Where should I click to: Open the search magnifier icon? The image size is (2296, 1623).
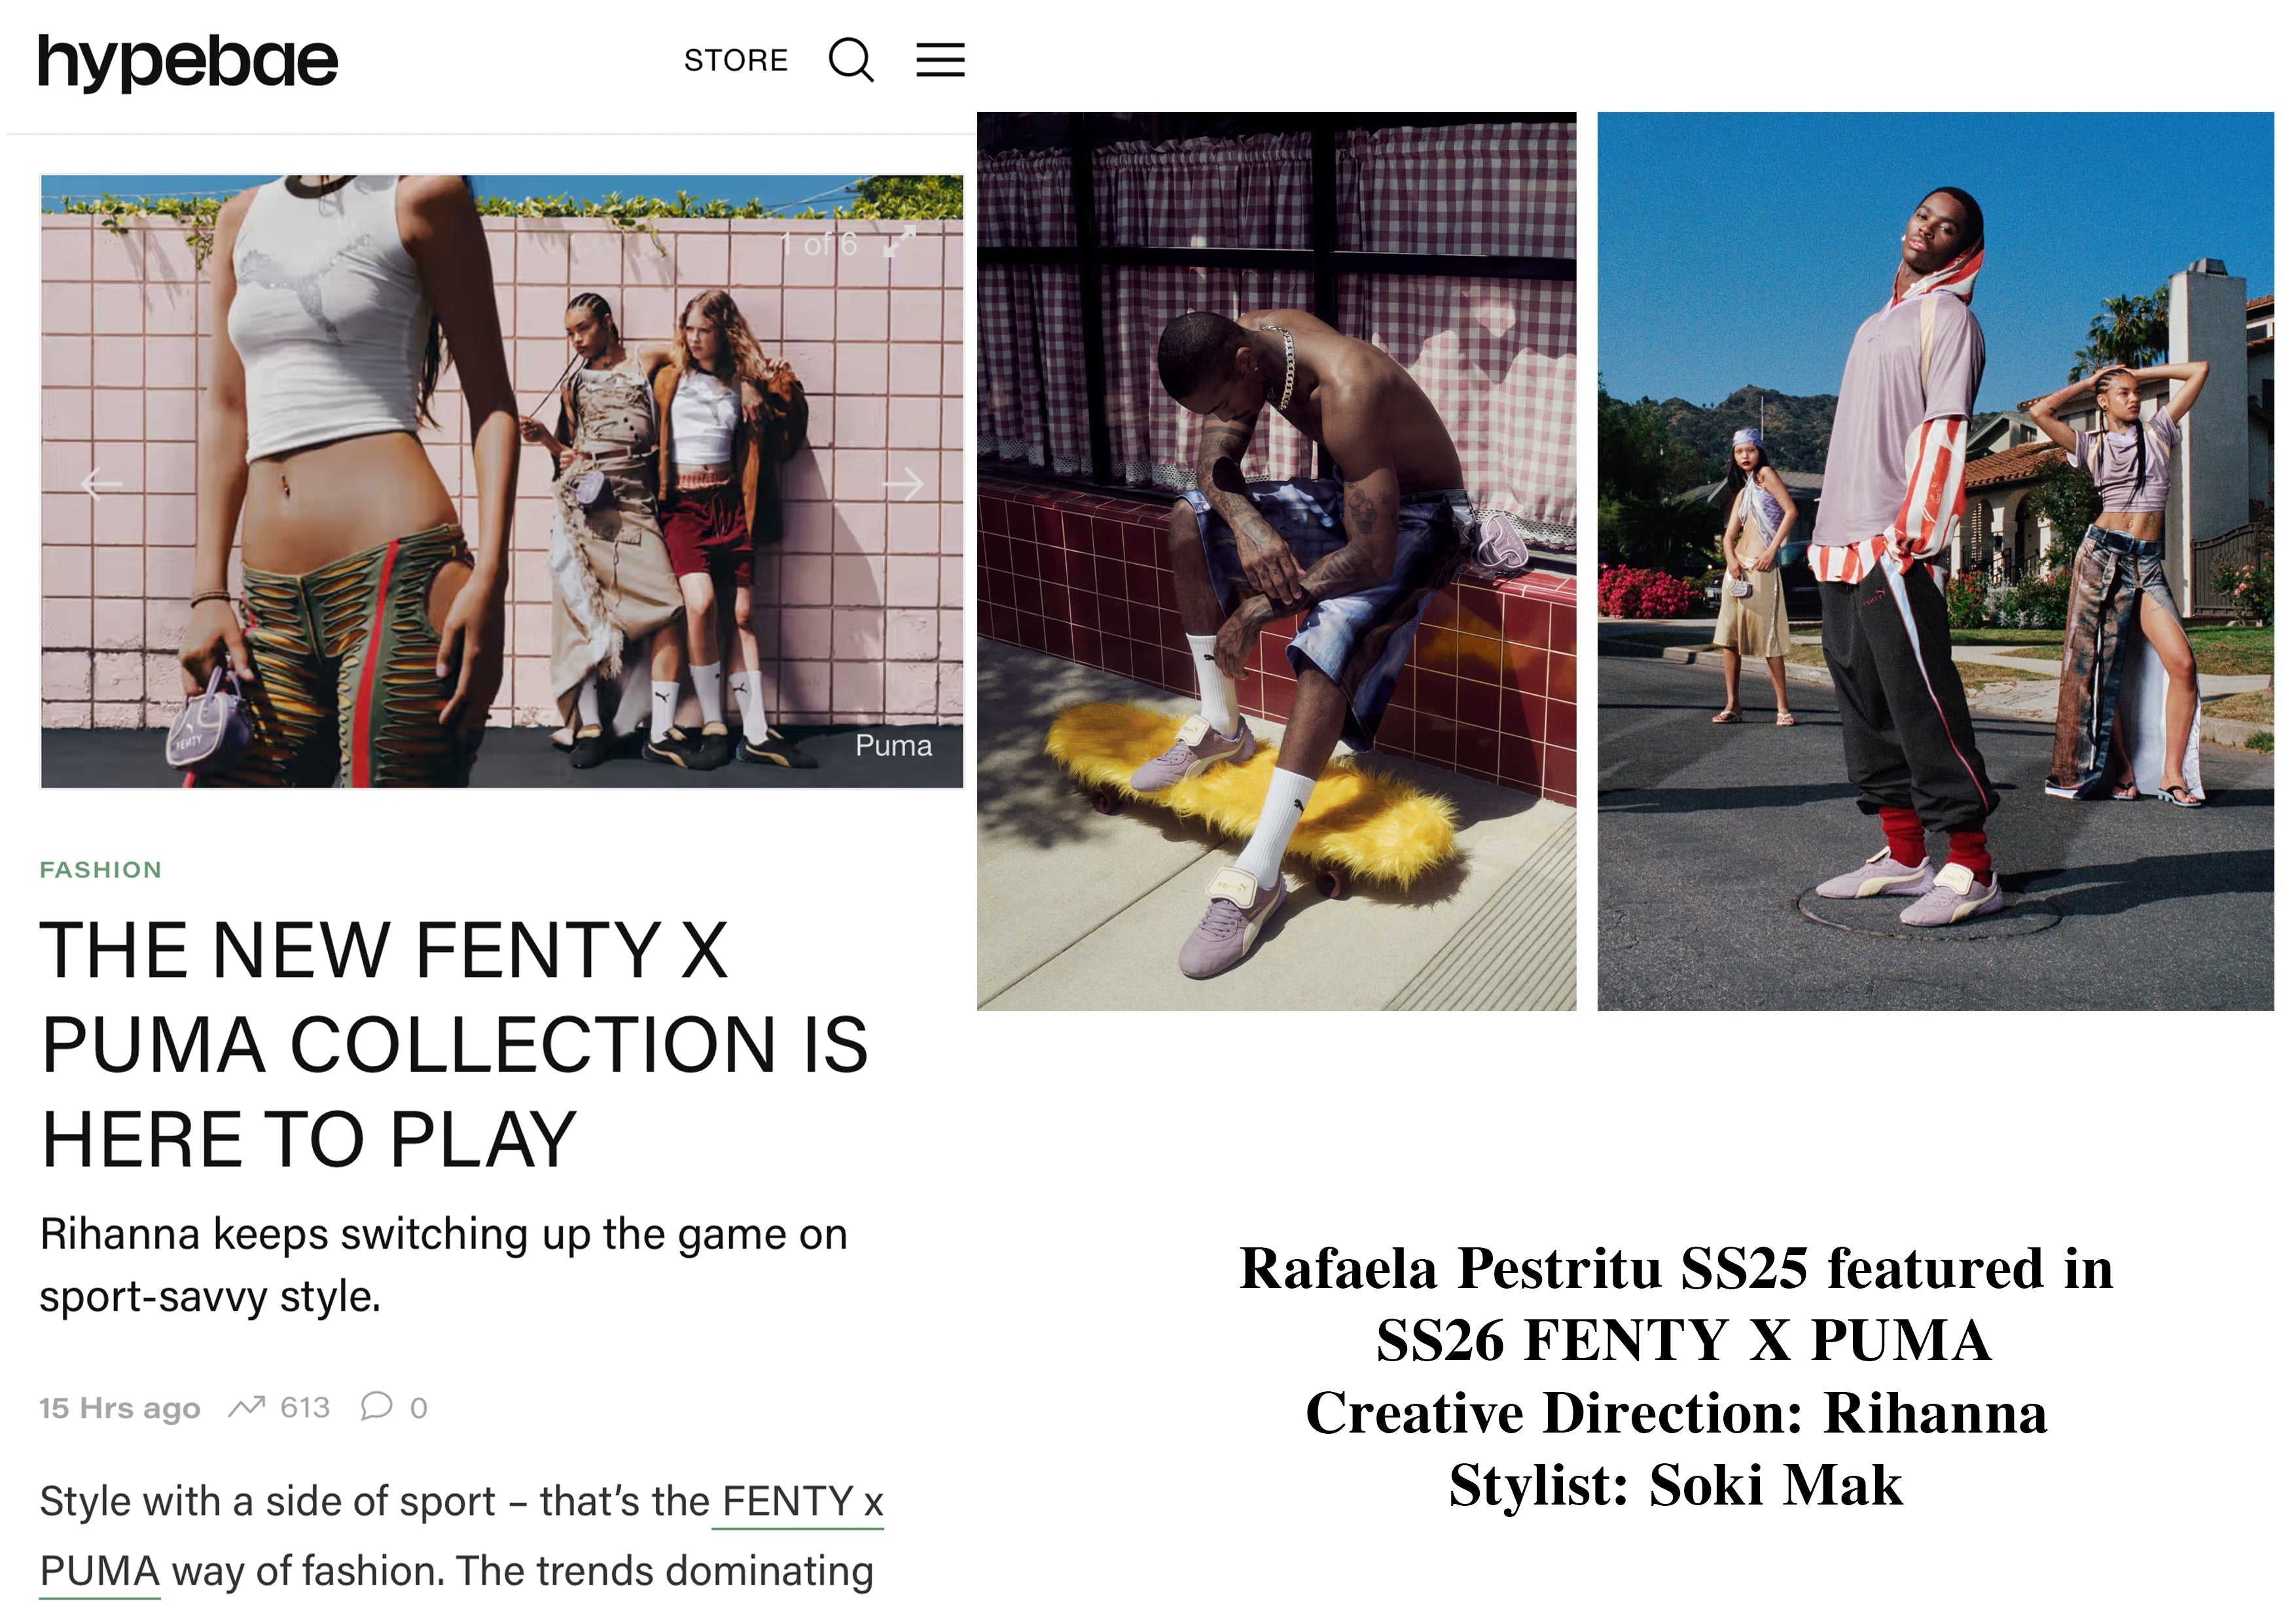coord(851,60)
